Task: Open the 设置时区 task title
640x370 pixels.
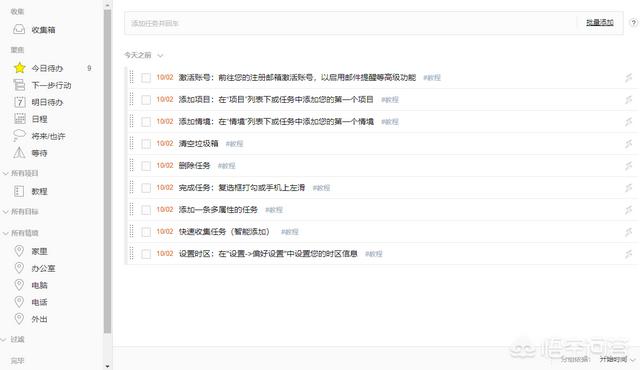Action: (x=268, y=253)
